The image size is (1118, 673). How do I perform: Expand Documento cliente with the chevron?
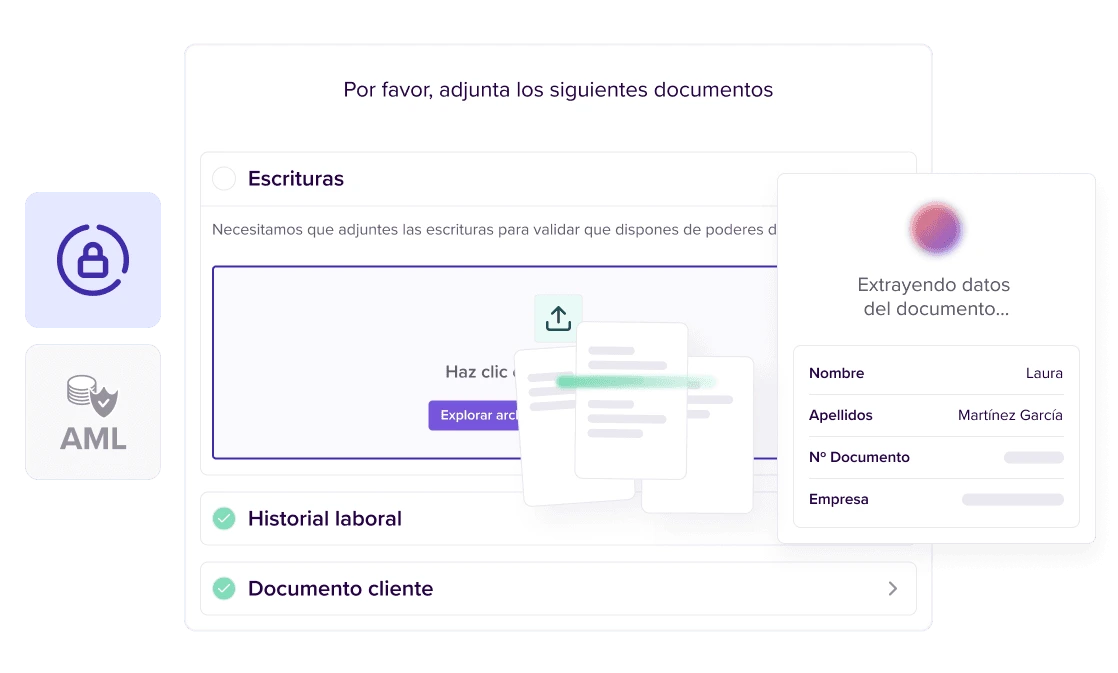(893, 588)
